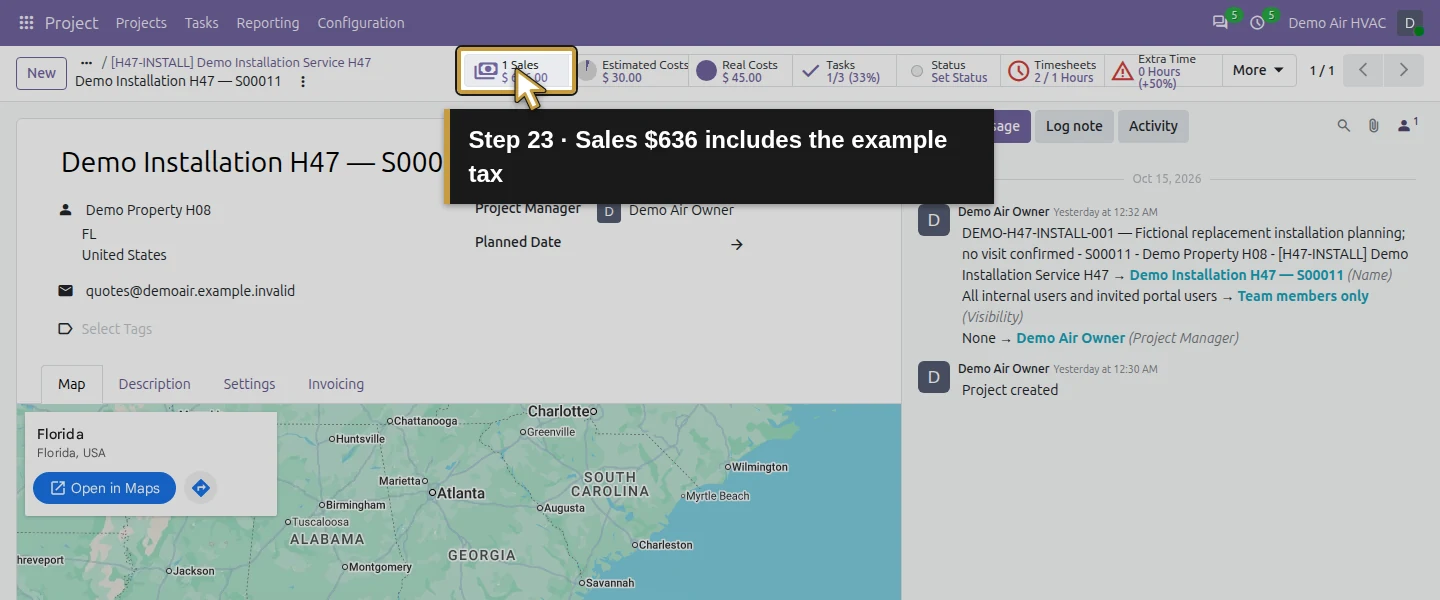Click the Project app title
1440x600 pixels.
(72, 22)
